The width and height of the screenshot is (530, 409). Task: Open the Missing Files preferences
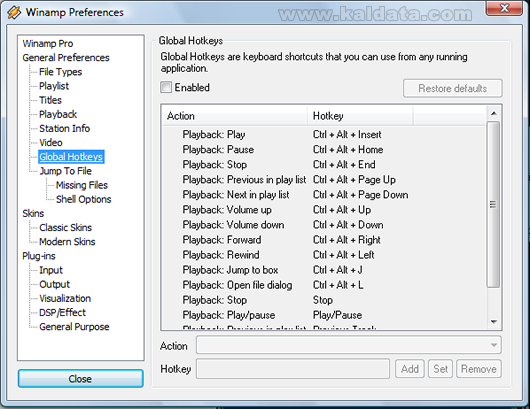click(82, 185)
